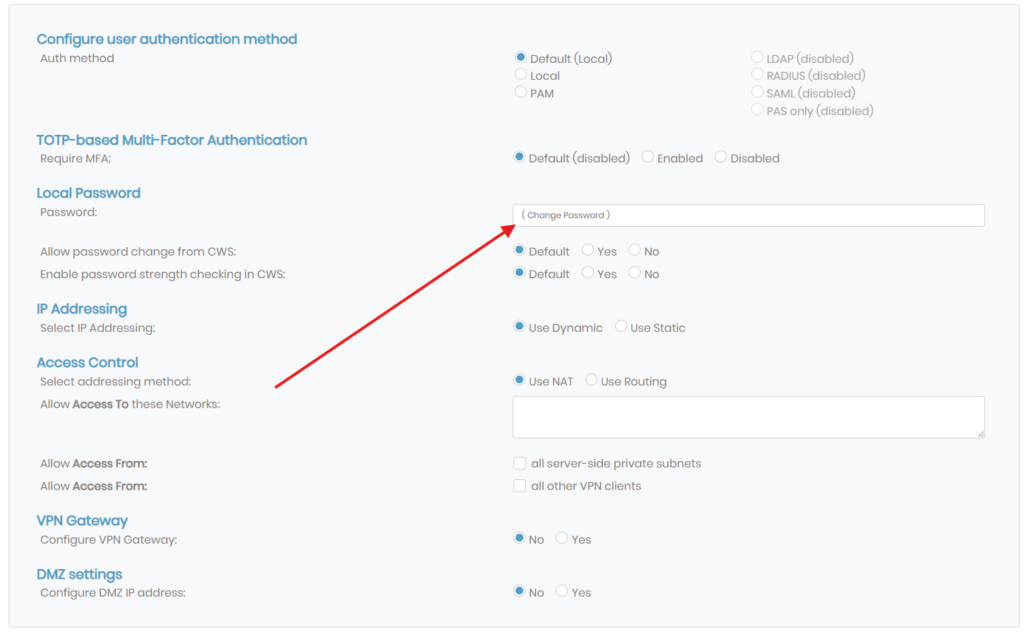Image resolution: width=1024 pixels, height=634 pixels.
Task: Click the Select addressing method: label
Action: point(116,381)
